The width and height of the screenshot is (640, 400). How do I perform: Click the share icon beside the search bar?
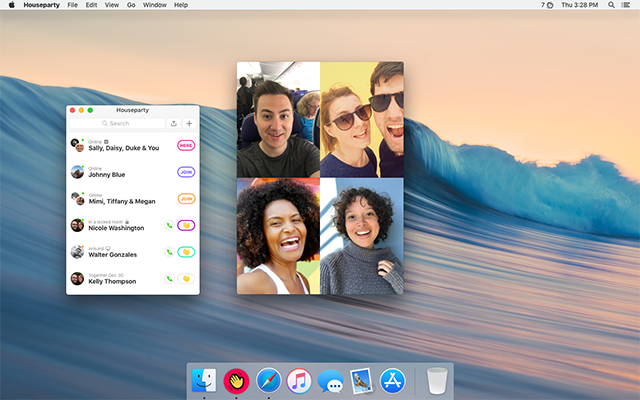174,124
